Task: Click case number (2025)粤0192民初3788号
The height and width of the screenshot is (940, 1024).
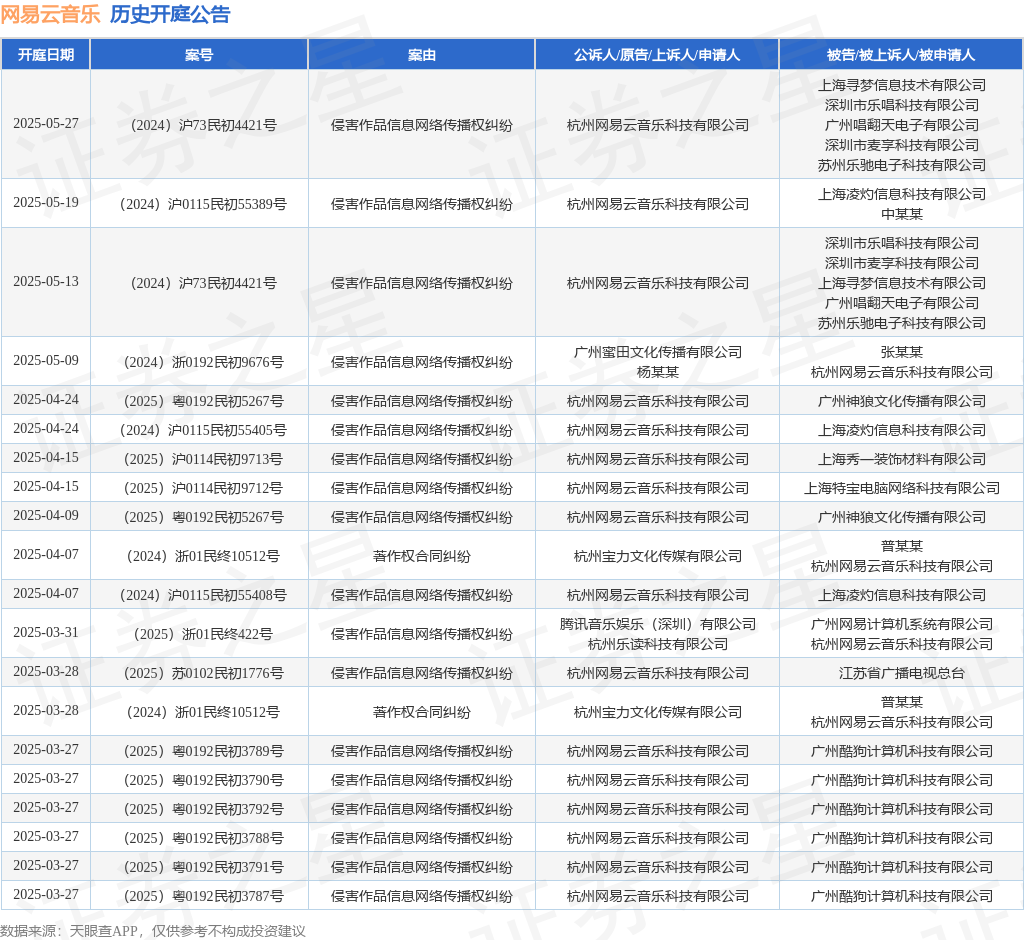Action: [x=203, y=838]
